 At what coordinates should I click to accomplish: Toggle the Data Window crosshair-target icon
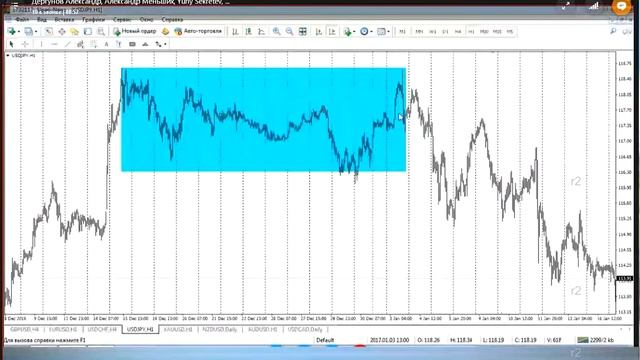(62, 31)
